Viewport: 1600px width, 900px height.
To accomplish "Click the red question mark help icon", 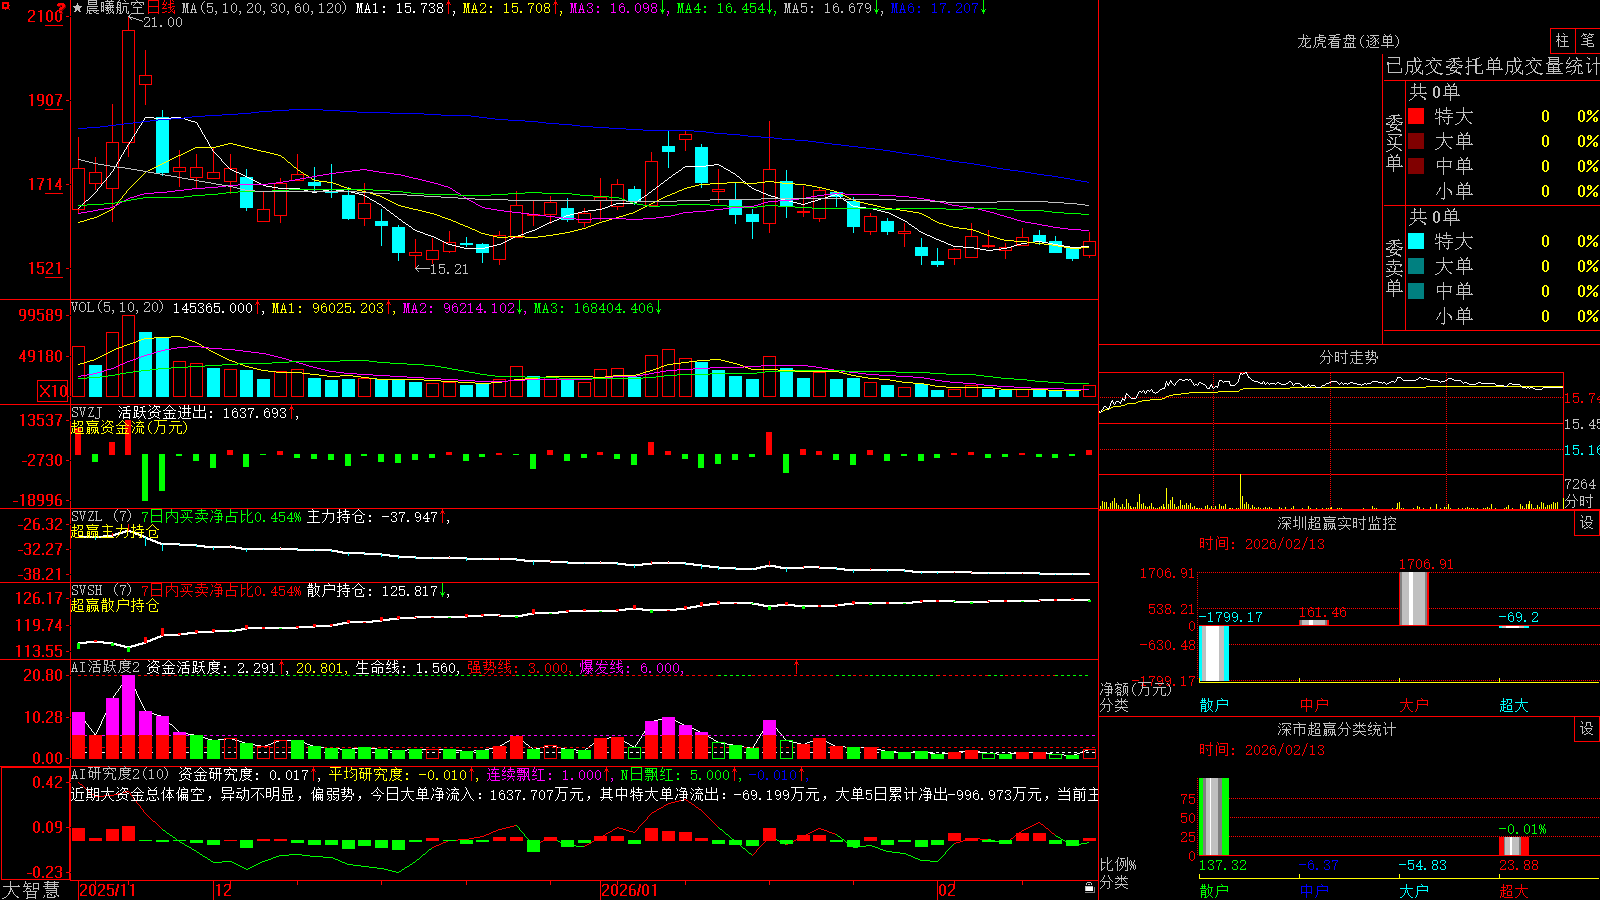I will click(62, 8).
